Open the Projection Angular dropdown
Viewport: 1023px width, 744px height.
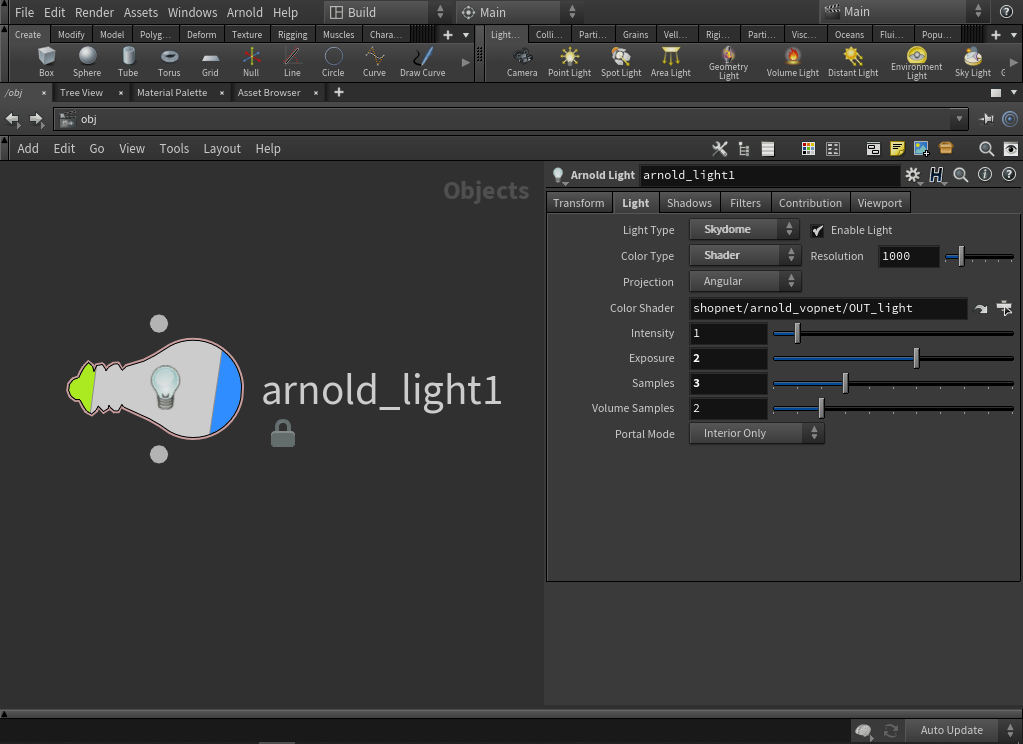coord(745,281)
